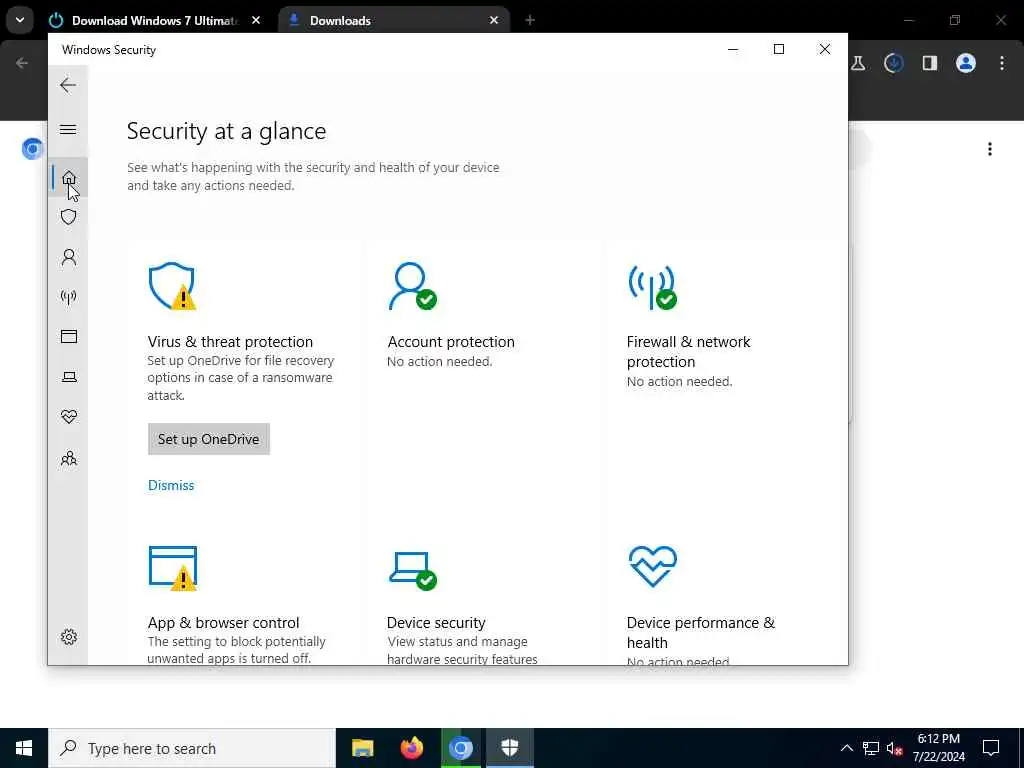Open Firefox from the taskbar
The height and width of the screenshot is (768, 1024).
pyautogui.click(x=411, y=748)
